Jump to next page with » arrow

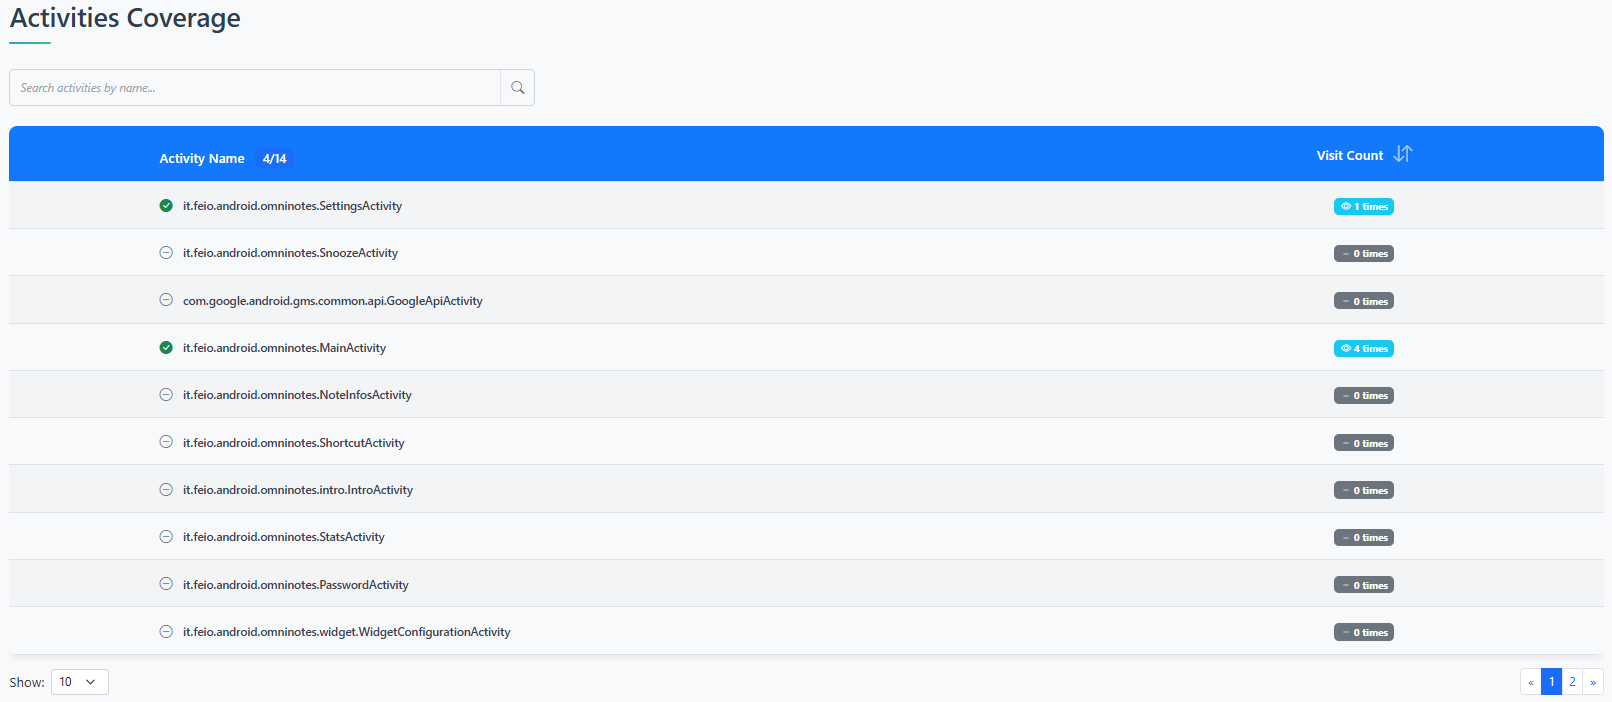[1593, 682]
